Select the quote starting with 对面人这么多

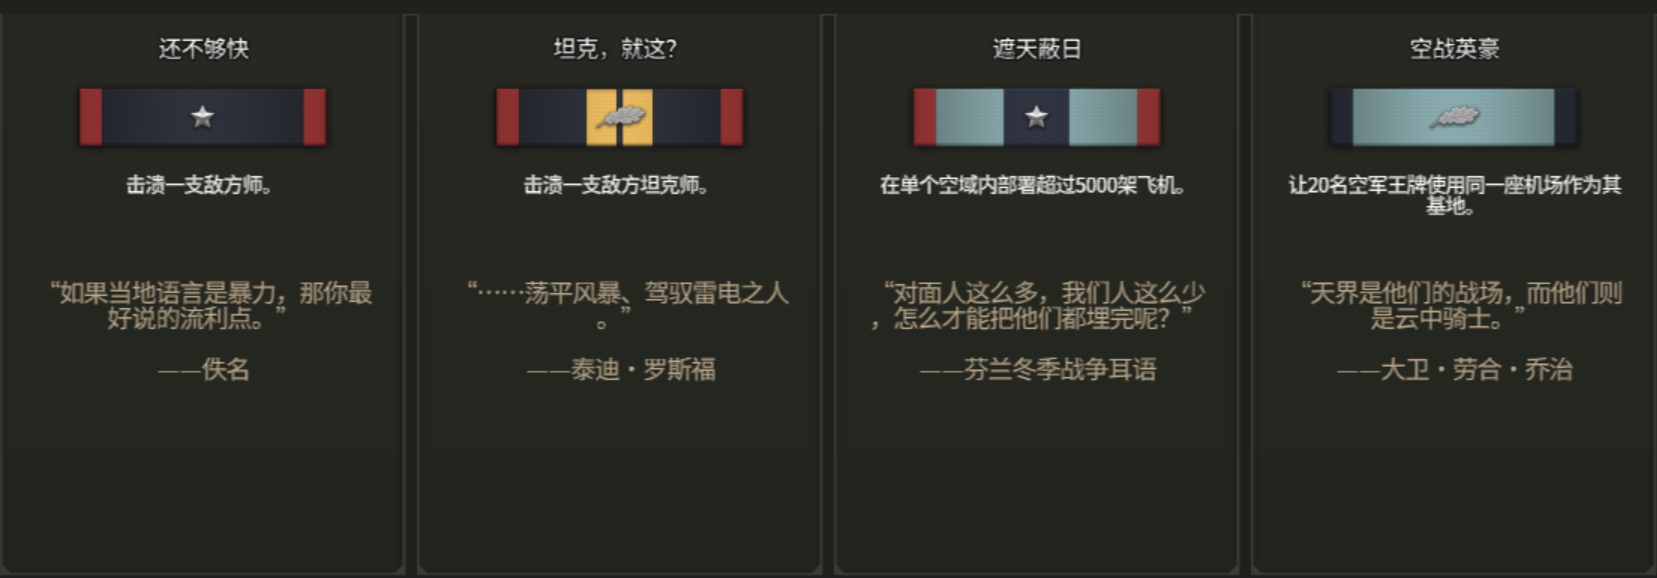coord(1037,305)
